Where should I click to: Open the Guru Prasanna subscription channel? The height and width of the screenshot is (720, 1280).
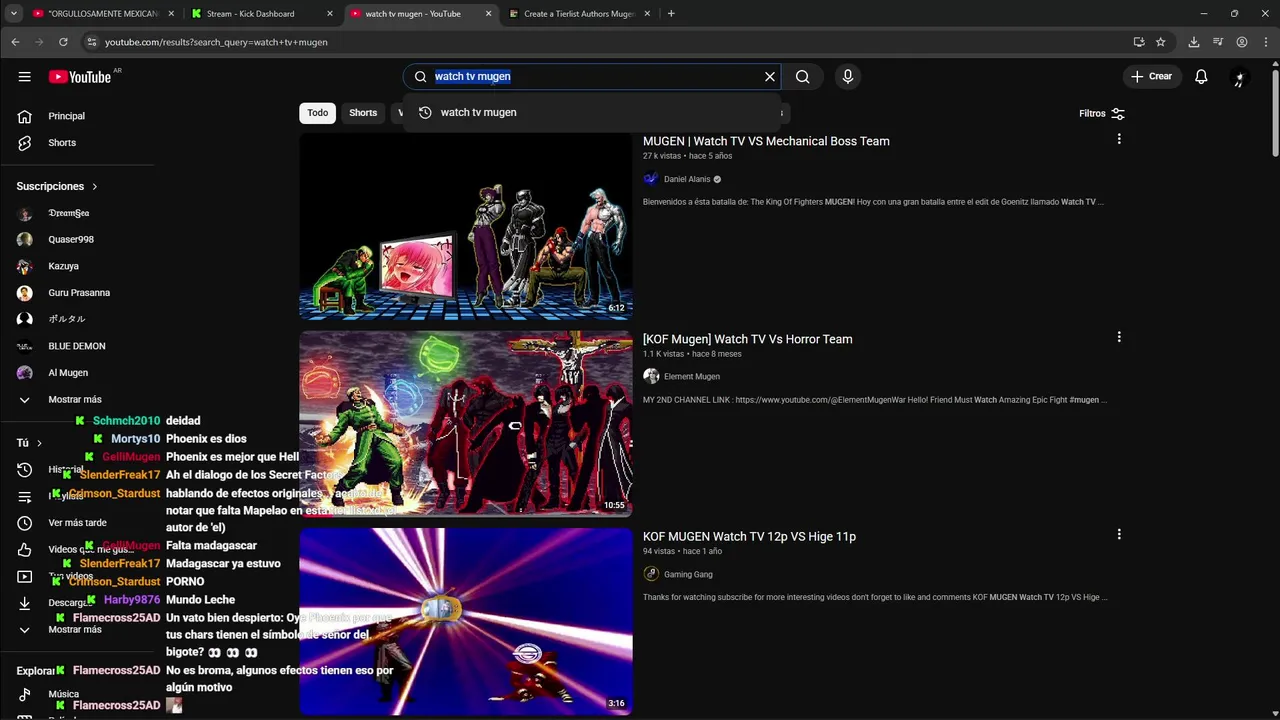pos(78,292)
